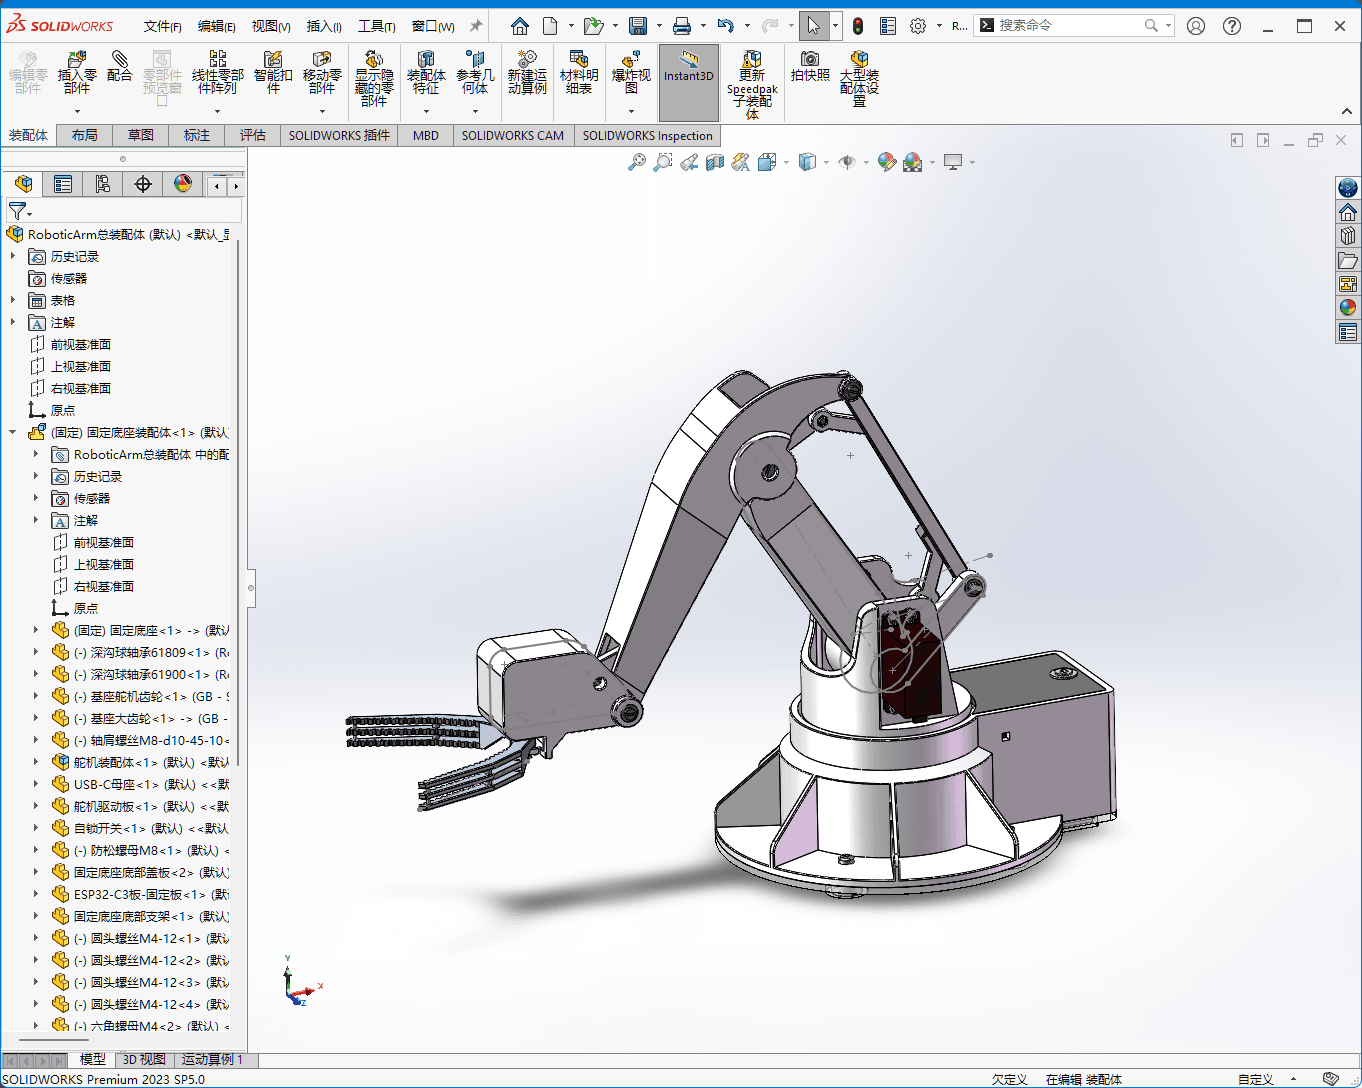Click Show Hidden Components (显示隐藏的零部件)
1362x1088 pixels.
[x=374, y=78]
